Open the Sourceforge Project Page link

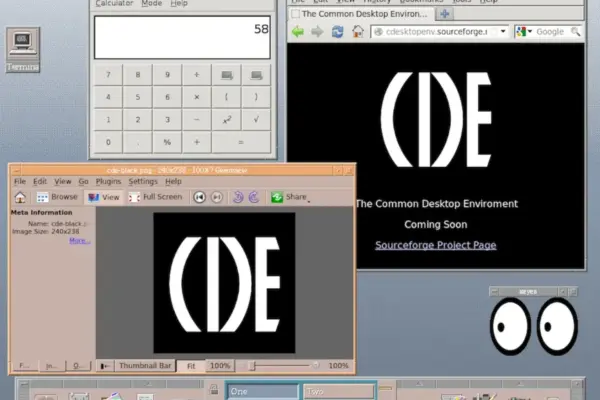tap(435, 245)
